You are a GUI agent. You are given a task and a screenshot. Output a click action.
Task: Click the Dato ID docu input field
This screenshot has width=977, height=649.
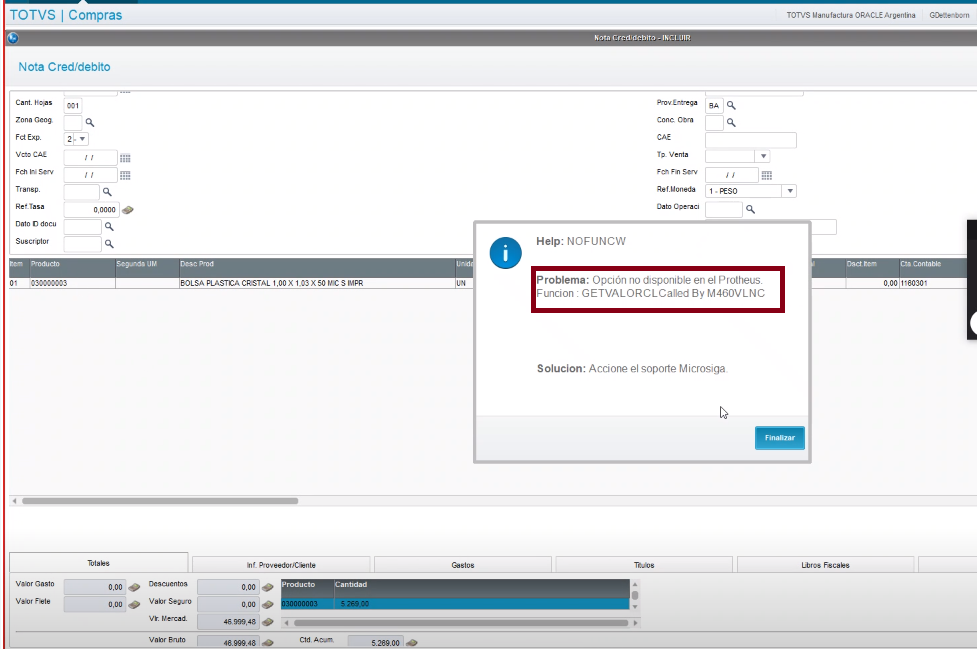click(x=82, y=227)
